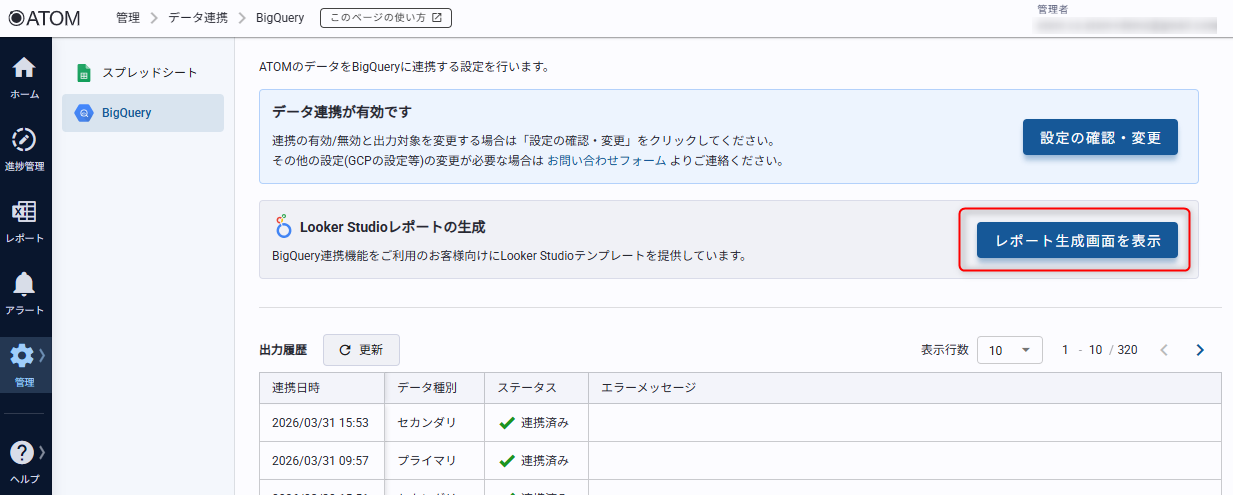Open the 管理 gear icon in sidebar
The height and width of the screenshot is (495, 1233).
[25, 364]
